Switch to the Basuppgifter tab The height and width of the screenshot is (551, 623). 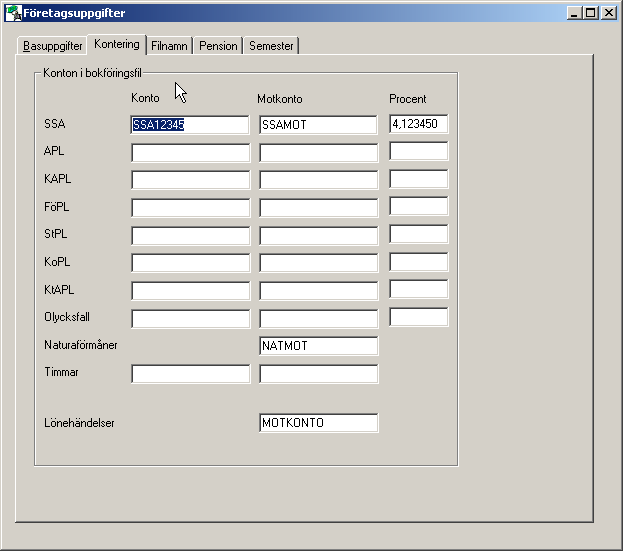coord(52,46)
